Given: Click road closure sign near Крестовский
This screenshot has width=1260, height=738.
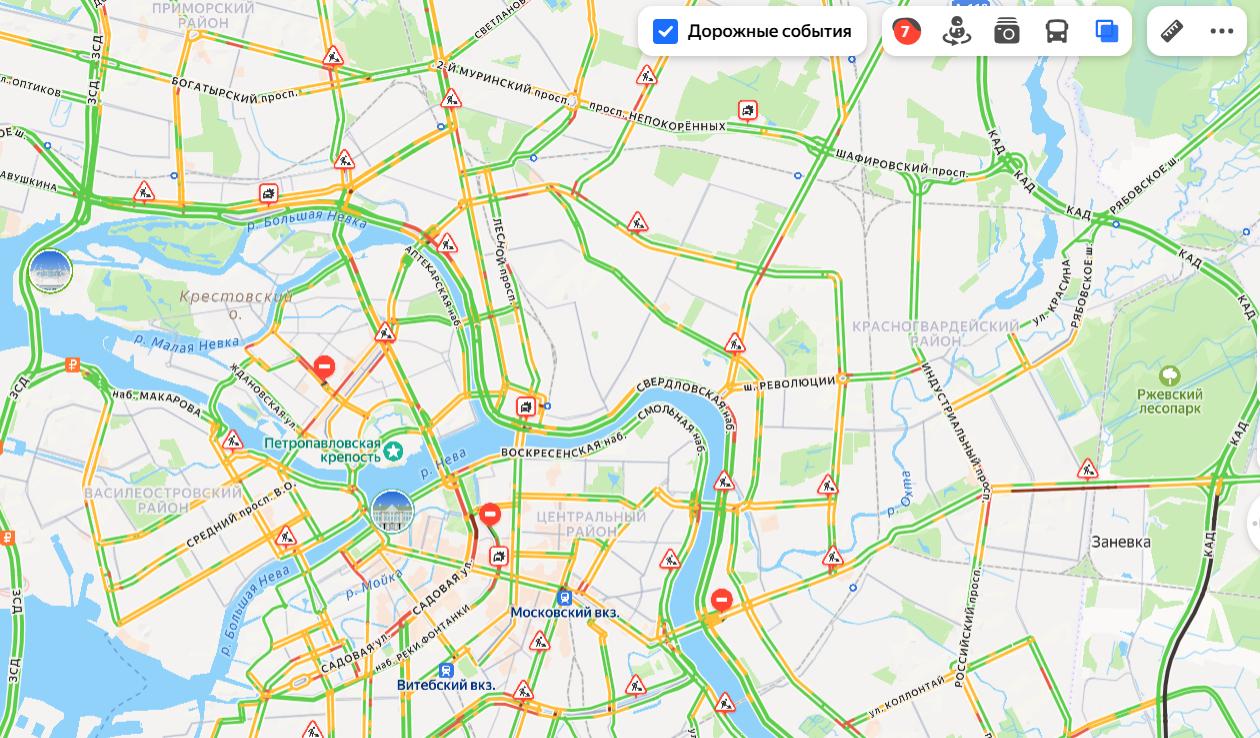Looking at the screenshot, I should 324,367.
